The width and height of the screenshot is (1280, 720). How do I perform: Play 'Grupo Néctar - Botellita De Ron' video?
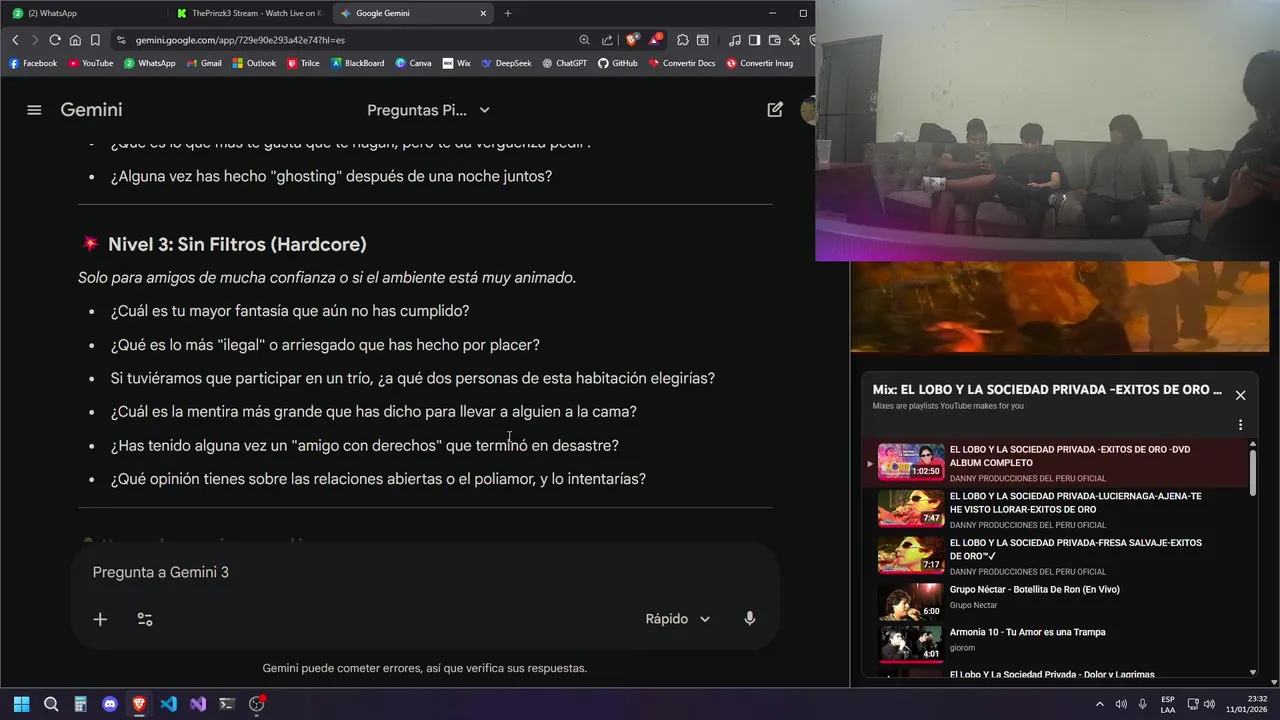pyautogui.click(x=1054, y=601)
